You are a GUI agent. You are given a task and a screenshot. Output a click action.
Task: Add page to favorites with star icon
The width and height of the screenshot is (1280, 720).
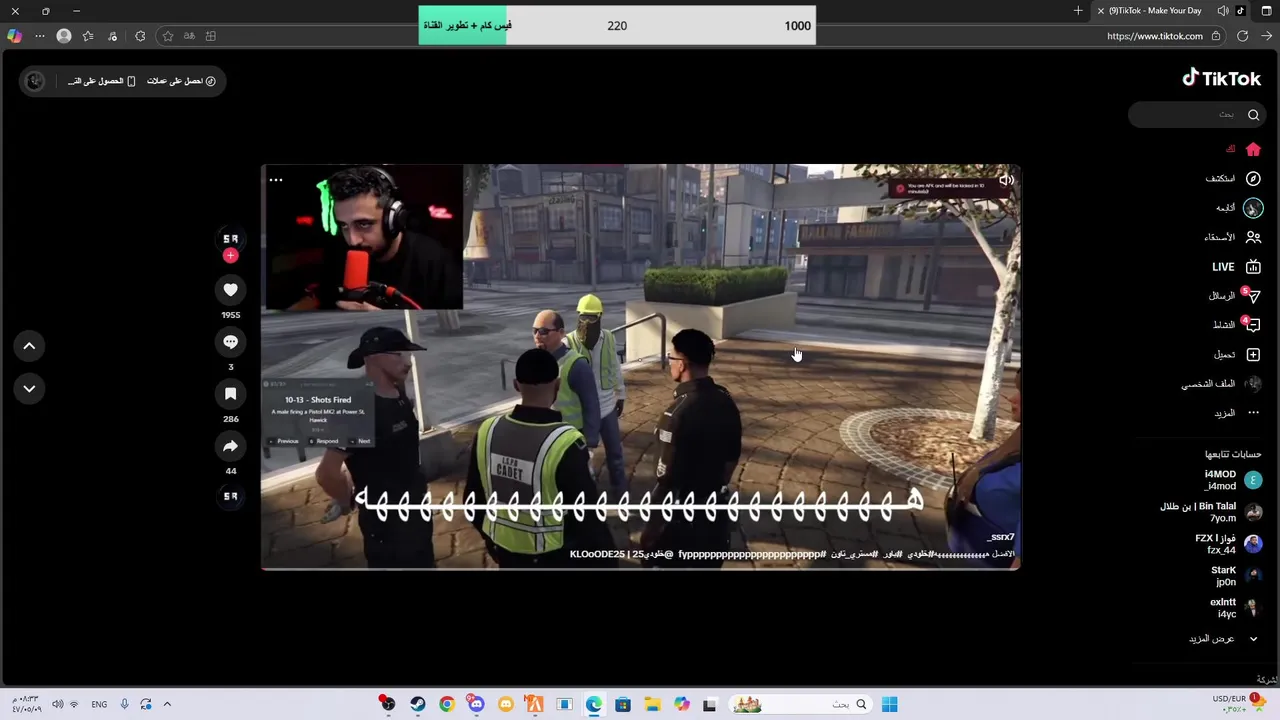click(167, 36)
